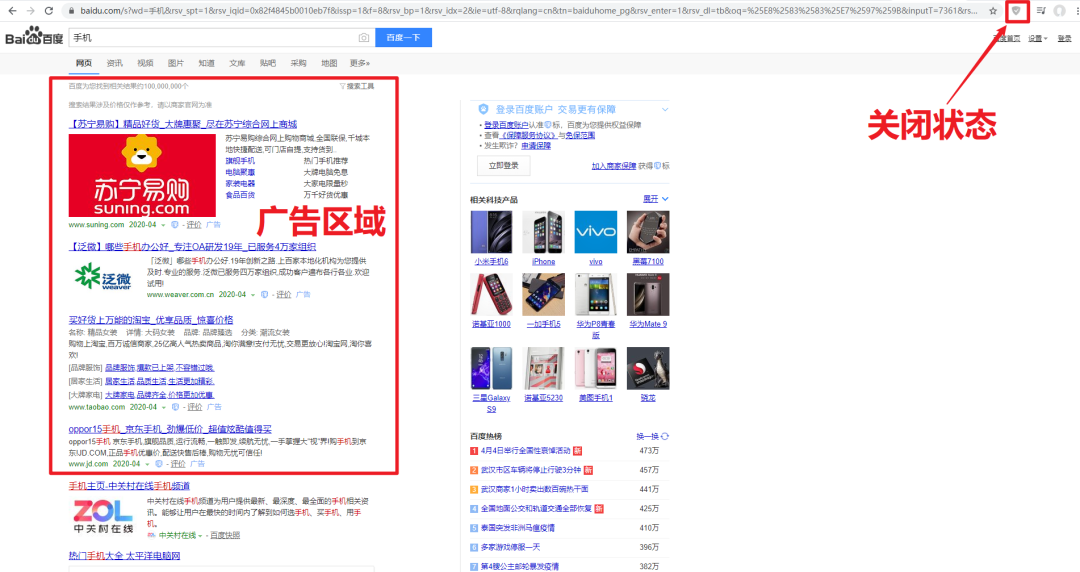Viewport: 1080px width, 572px height.
Task: Open dropdown arrow beside www.jd.com 2020-04
Action: point(147,464)
